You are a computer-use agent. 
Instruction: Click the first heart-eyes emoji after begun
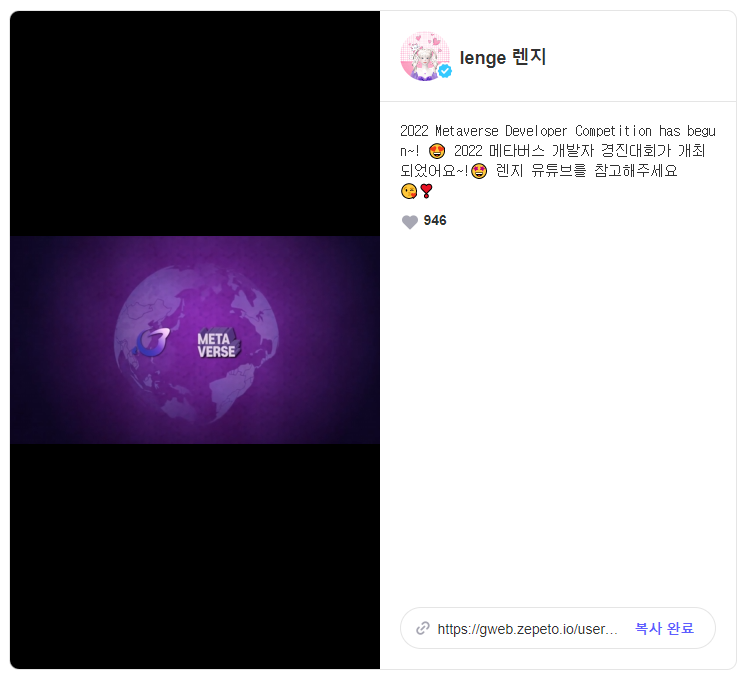click(436, 151)
